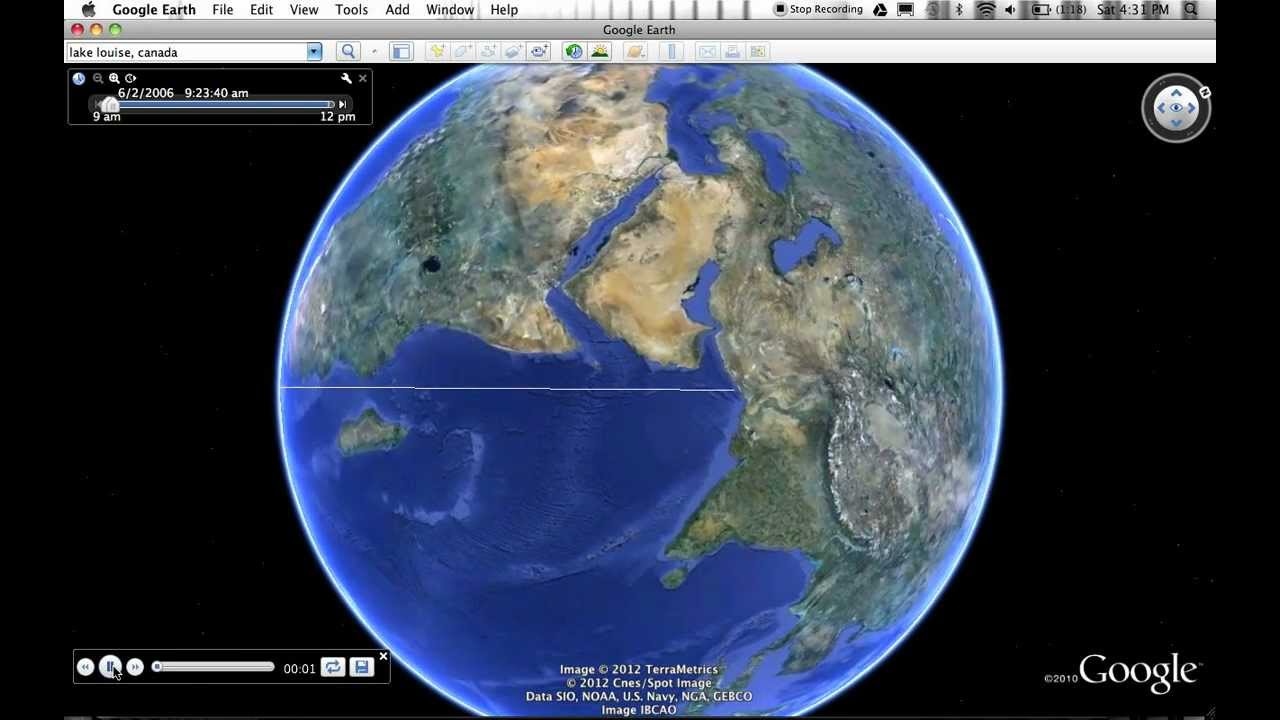The width and height of the screenshot is (1280, 720).
Task: Open the Edit menu
Action: pos(261,10)
